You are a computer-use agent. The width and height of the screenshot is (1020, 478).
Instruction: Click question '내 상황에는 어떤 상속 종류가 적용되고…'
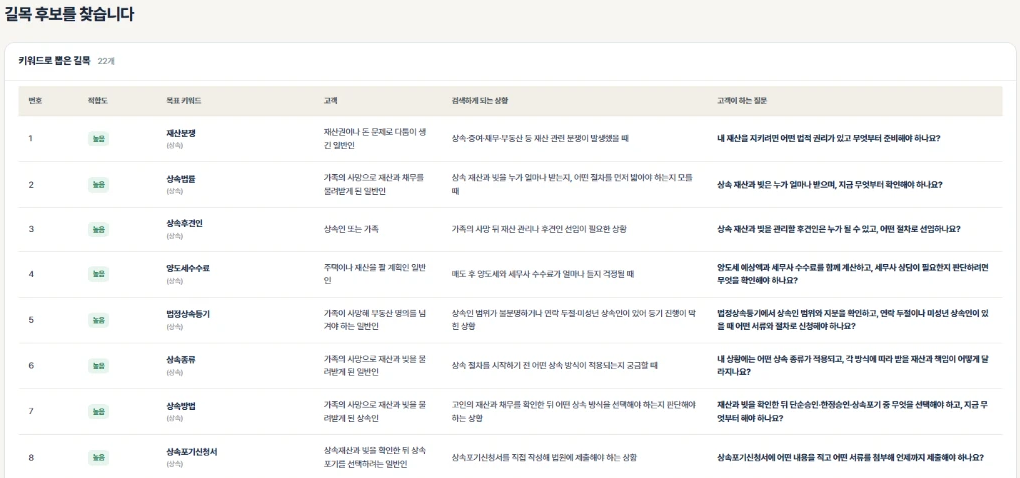point(853,365)
